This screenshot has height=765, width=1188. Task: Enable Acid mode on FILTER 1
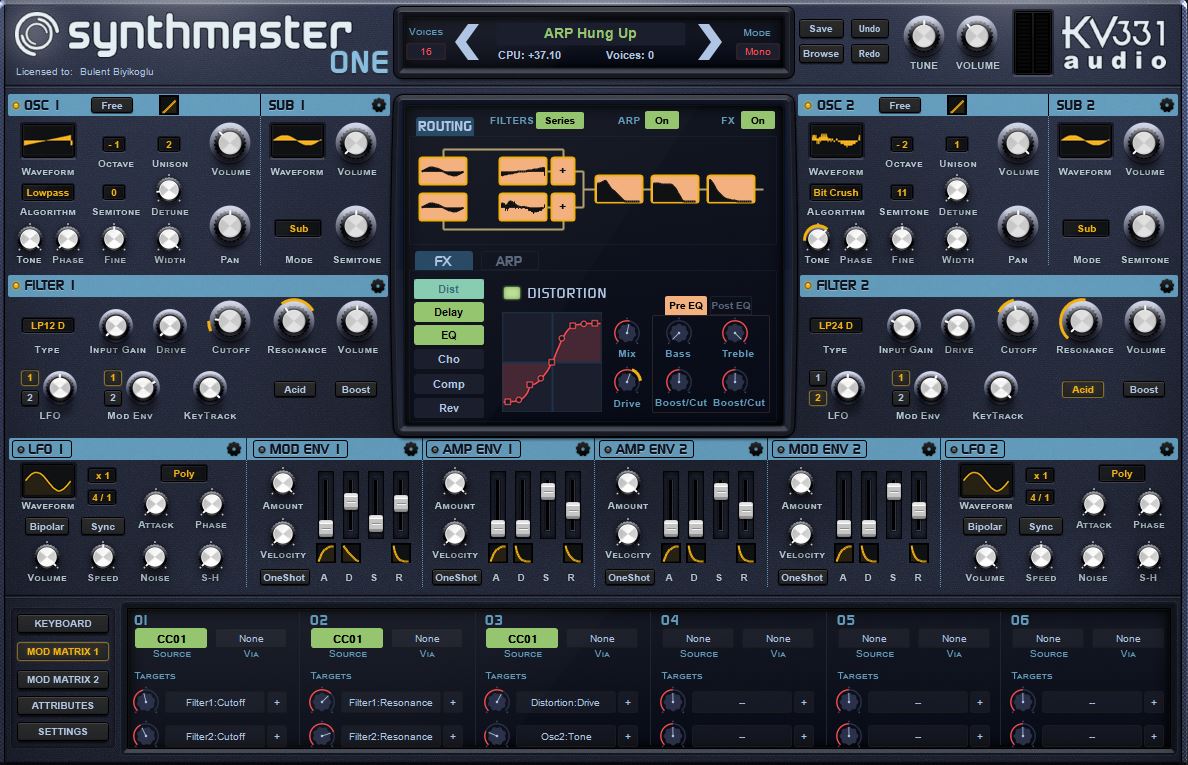click(x=294, y=389)
